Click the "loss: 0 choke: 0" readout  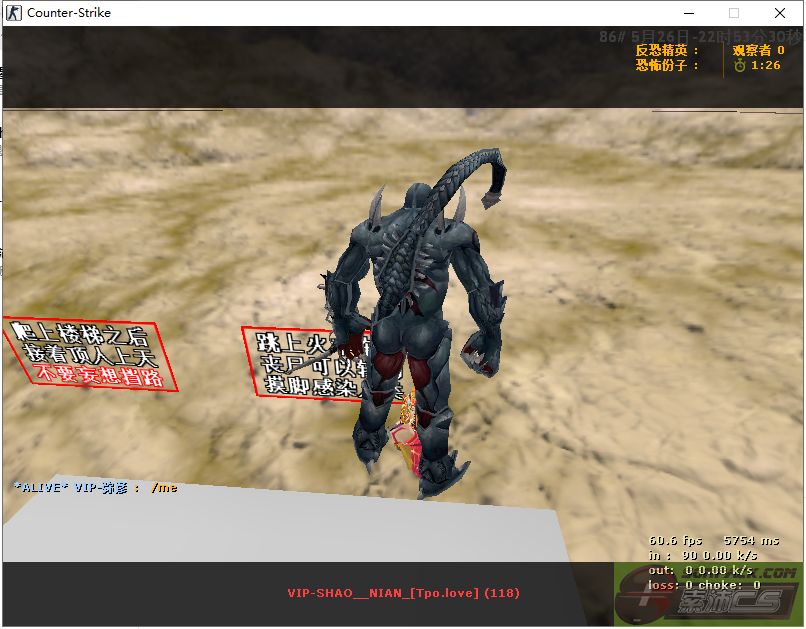pos(705,585)
